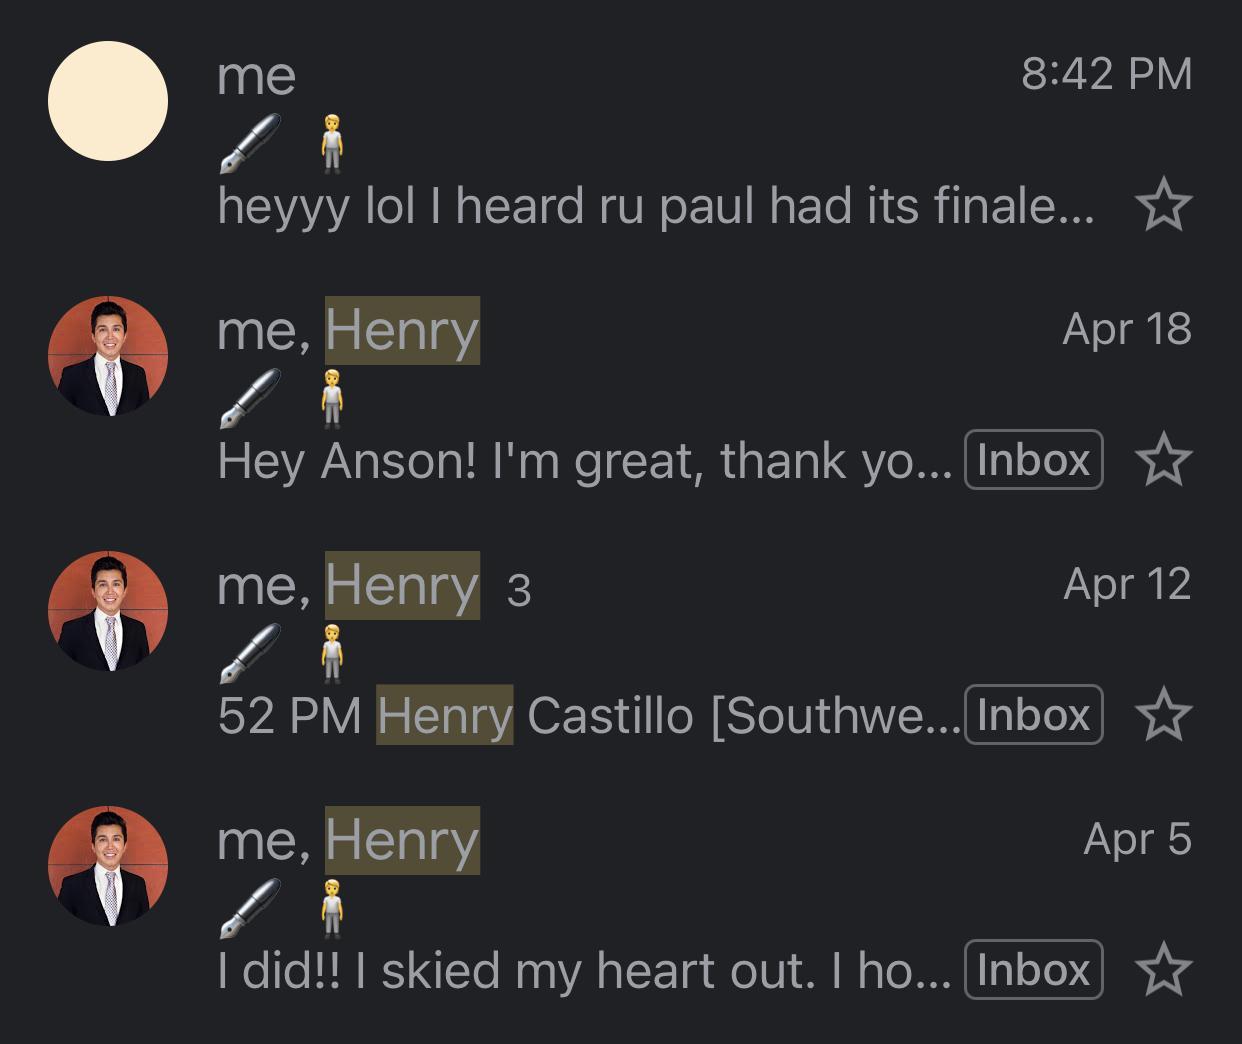
Task: Tap Henry's profile photo on the Apr 18 email
Action: pyautogui.click(x=108, y=356)
